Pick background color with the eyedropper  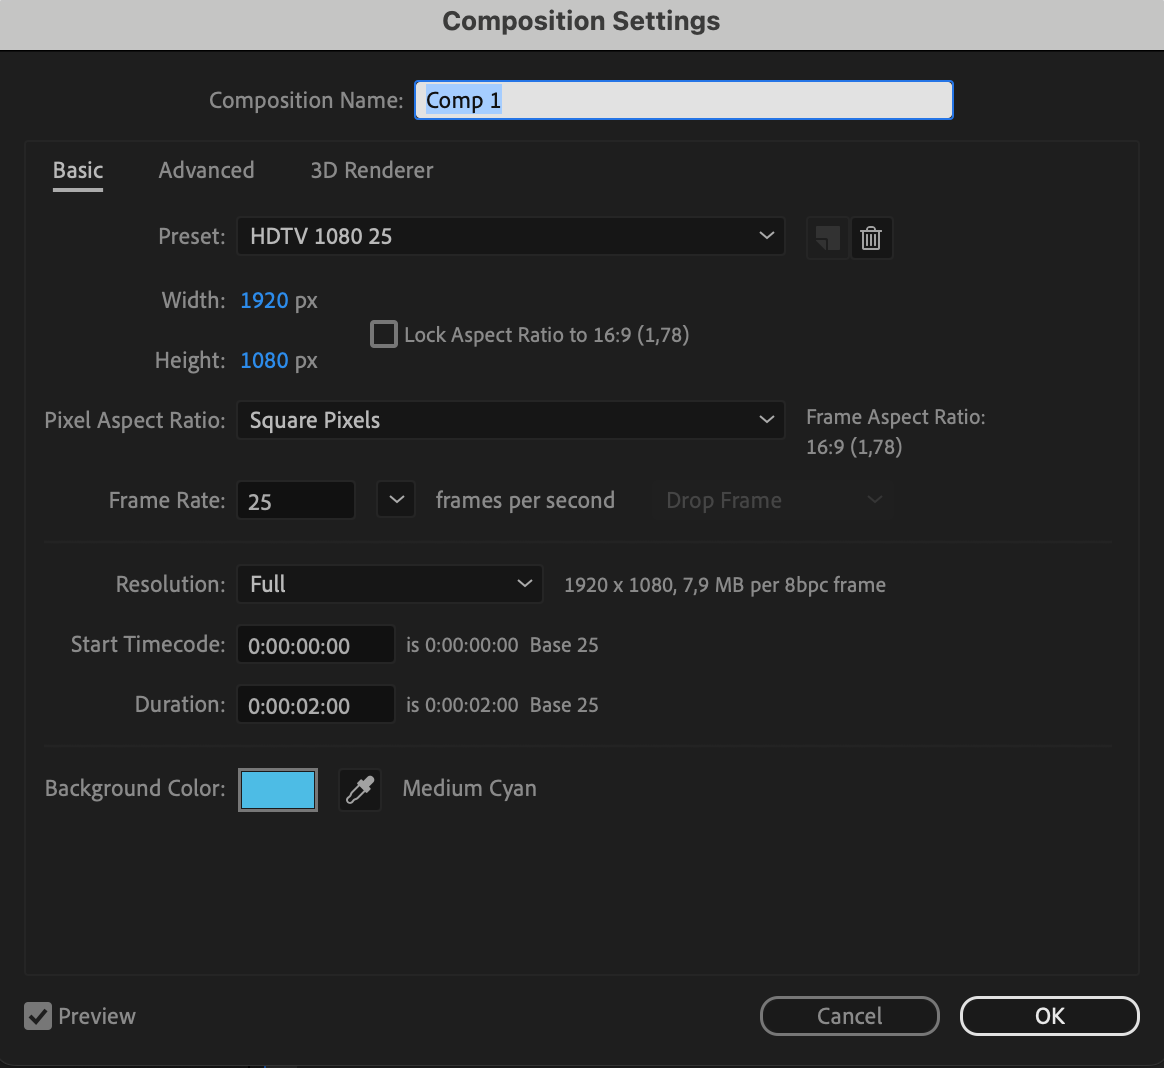[x=360, y=790]
